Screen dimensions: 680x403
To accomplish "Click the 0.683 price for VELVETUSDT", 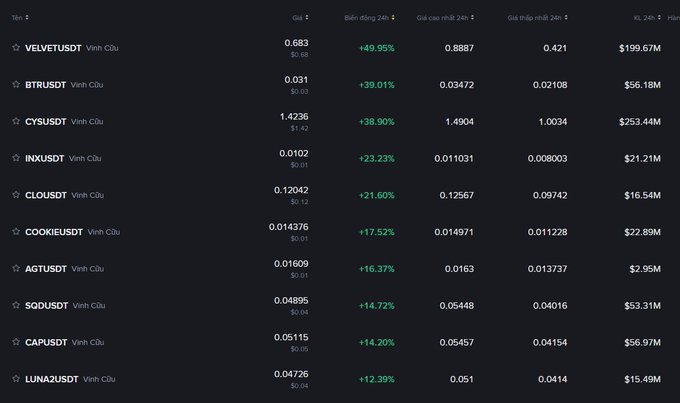I will tap(296, 43).
